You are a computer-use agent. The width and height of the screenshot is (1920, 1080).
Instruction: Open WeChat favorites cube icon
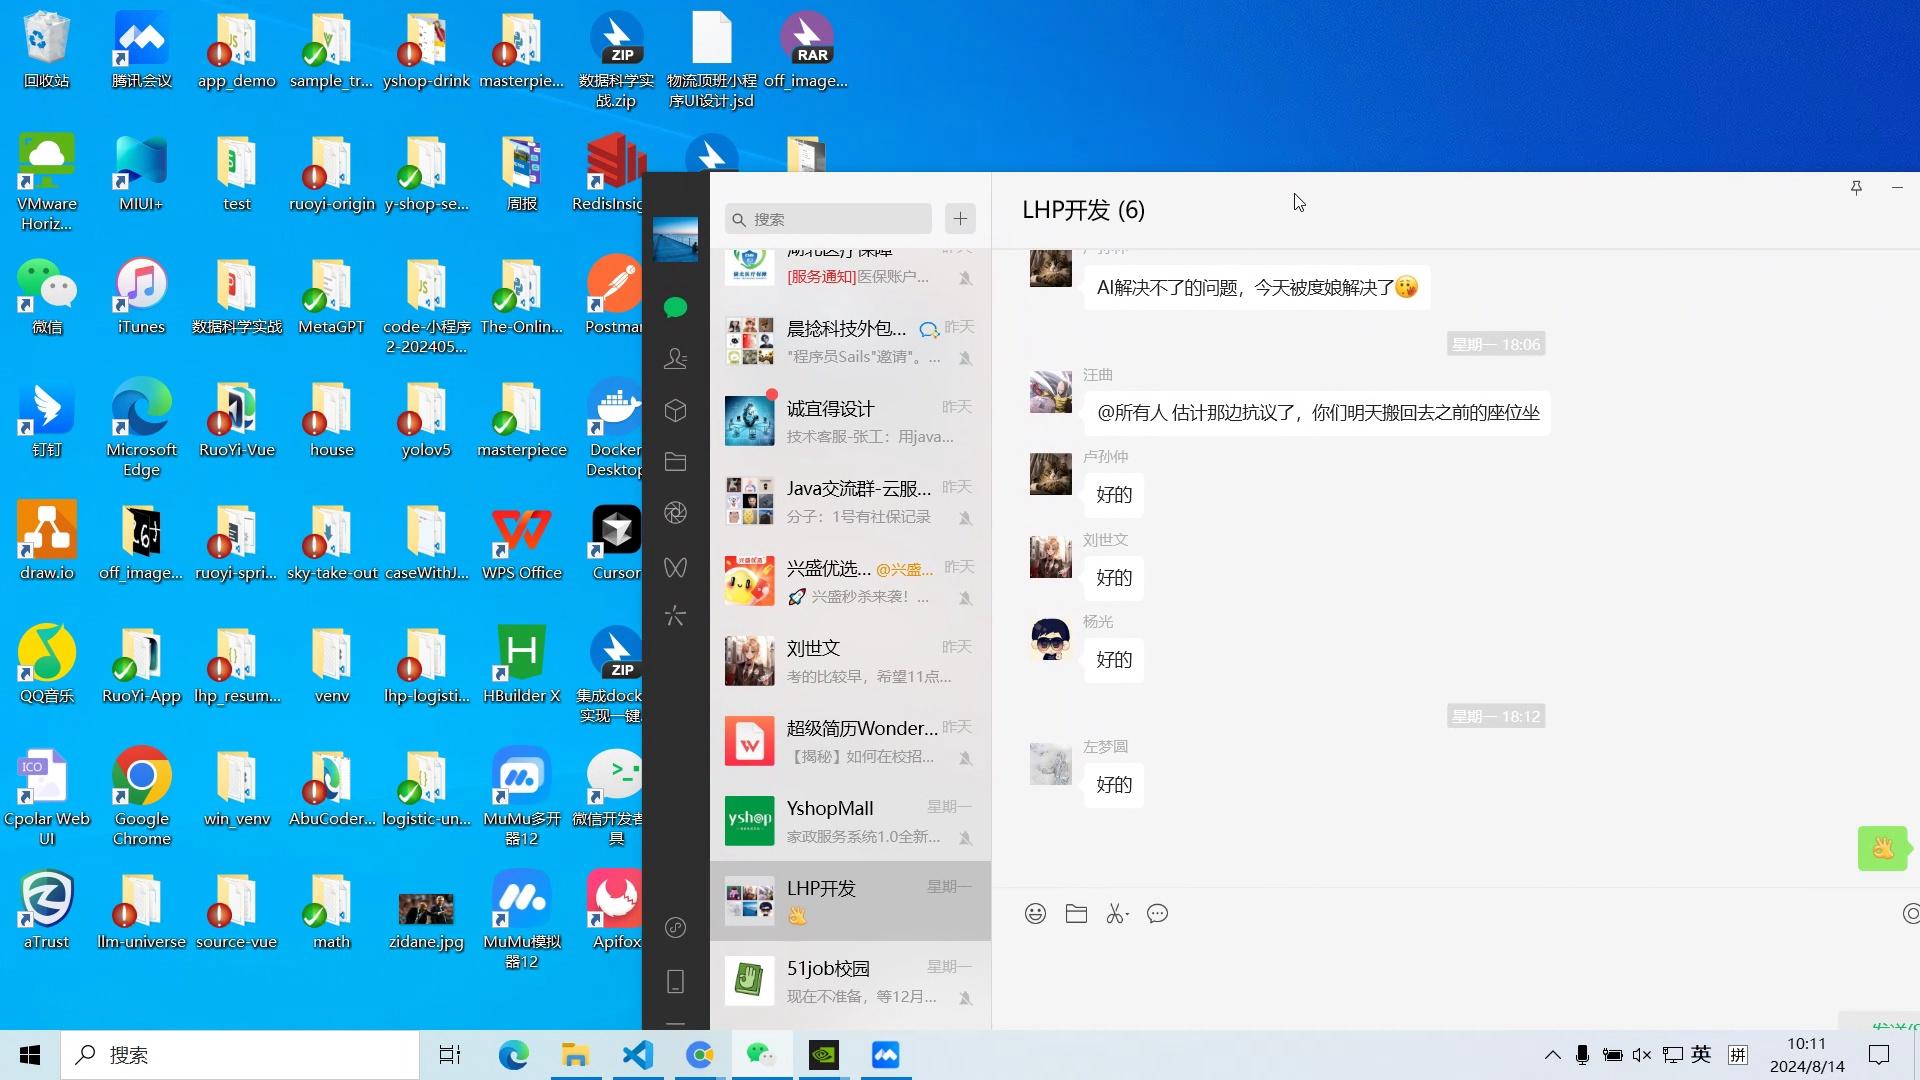pyautogui.click(x=675, y=410)
